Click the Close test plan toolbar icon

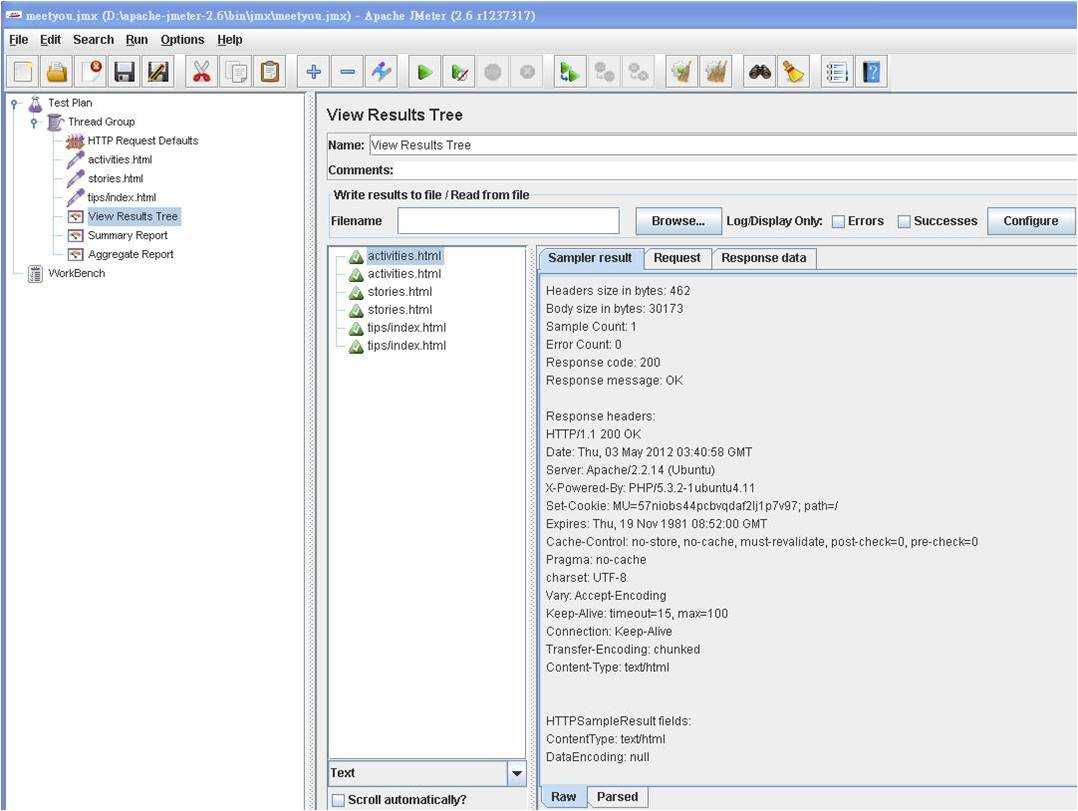pos(91,71)
